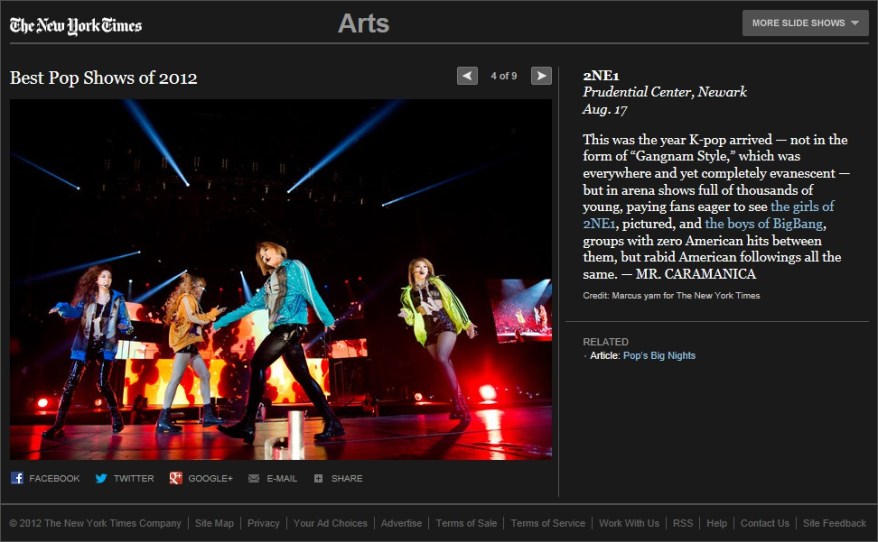Viewport: 878px width, 542px height.
Task: Open Site Feedback in footer
Action: pos(834,523)
